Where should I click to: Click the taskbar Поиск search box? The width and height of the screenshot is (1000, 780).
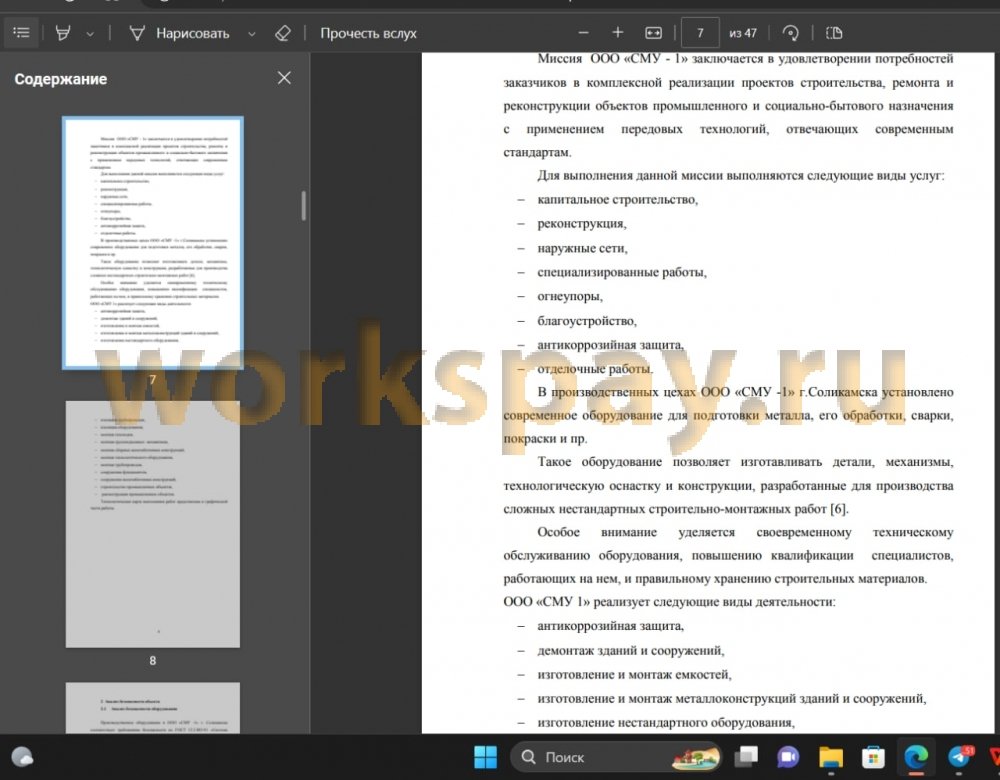(x=616, y=757)
